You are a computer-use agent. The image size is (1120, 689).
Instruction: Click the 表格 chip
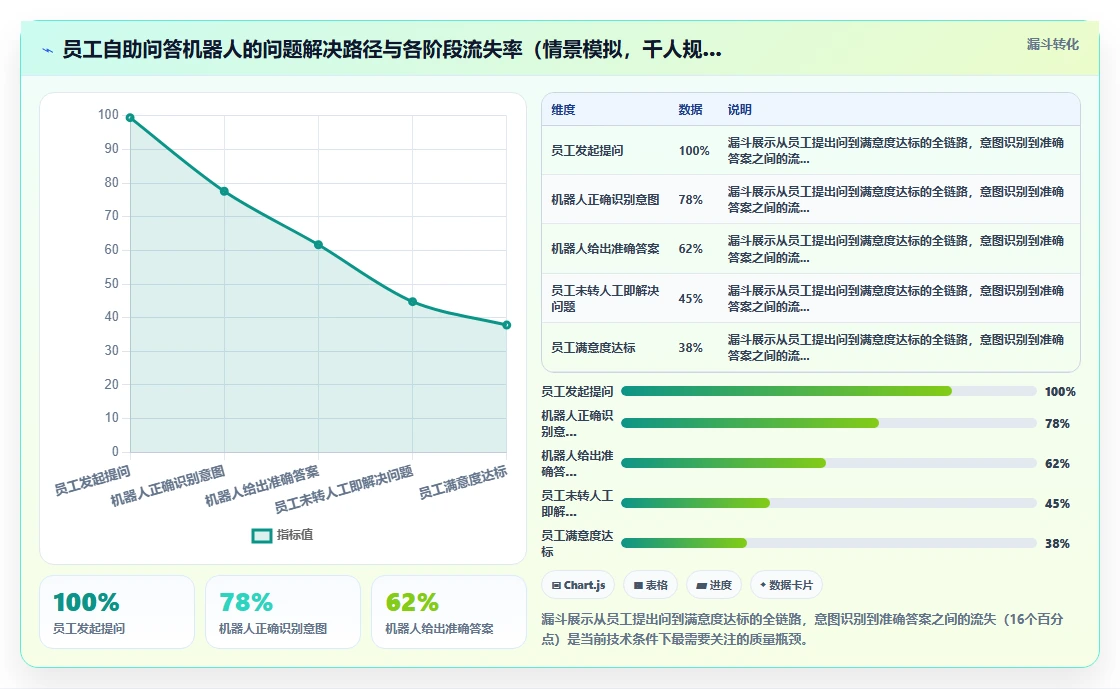[651, 585]
